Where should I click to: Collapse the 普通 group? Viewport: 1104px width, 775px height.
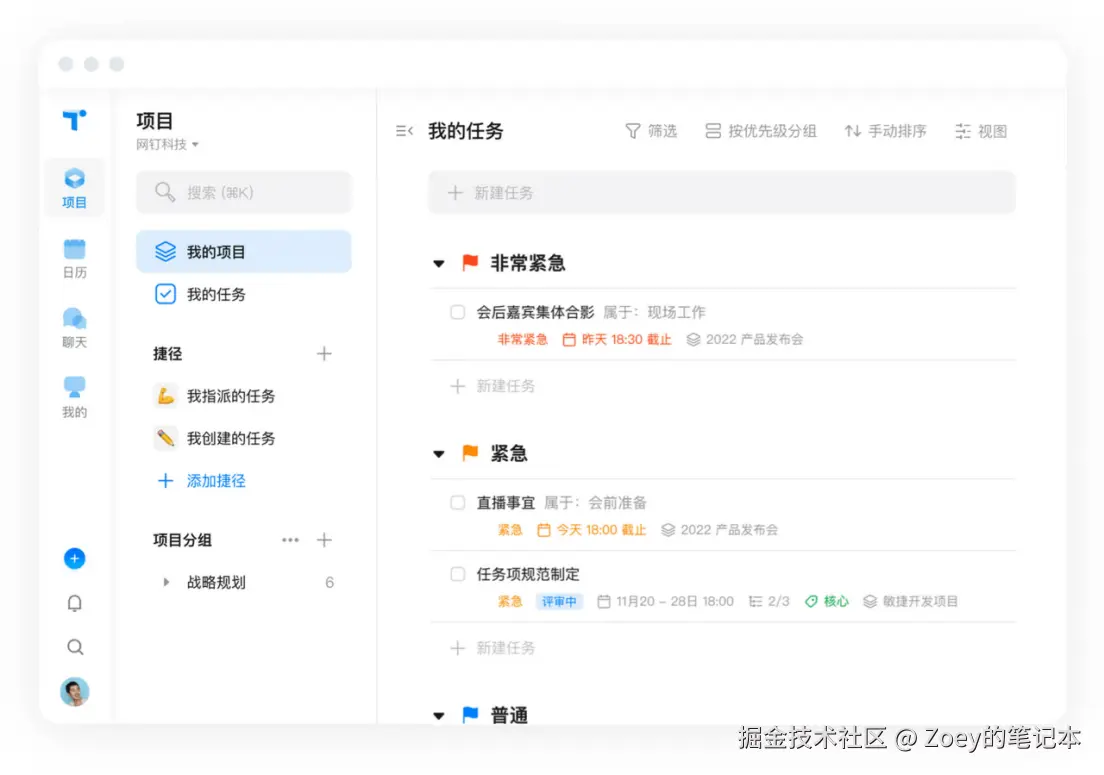coord(439,716)
